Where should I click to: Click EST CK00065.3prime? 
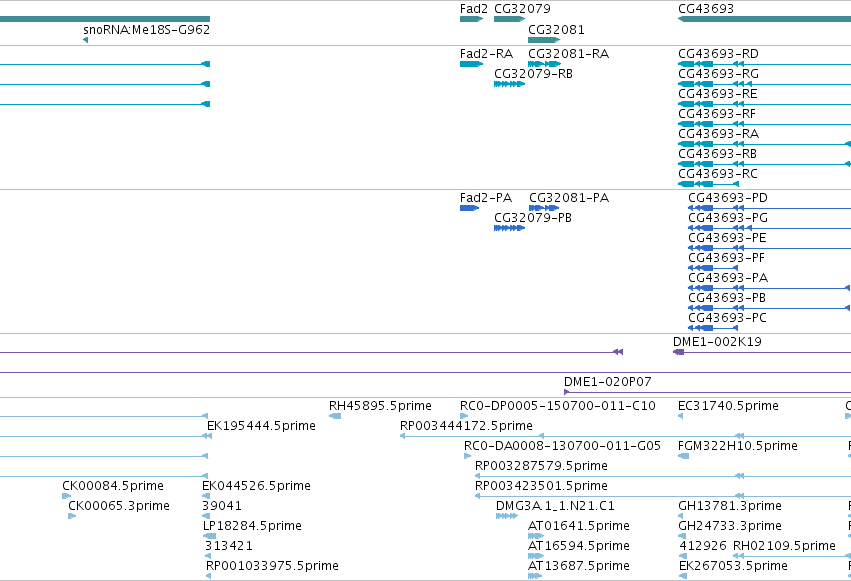119,506
